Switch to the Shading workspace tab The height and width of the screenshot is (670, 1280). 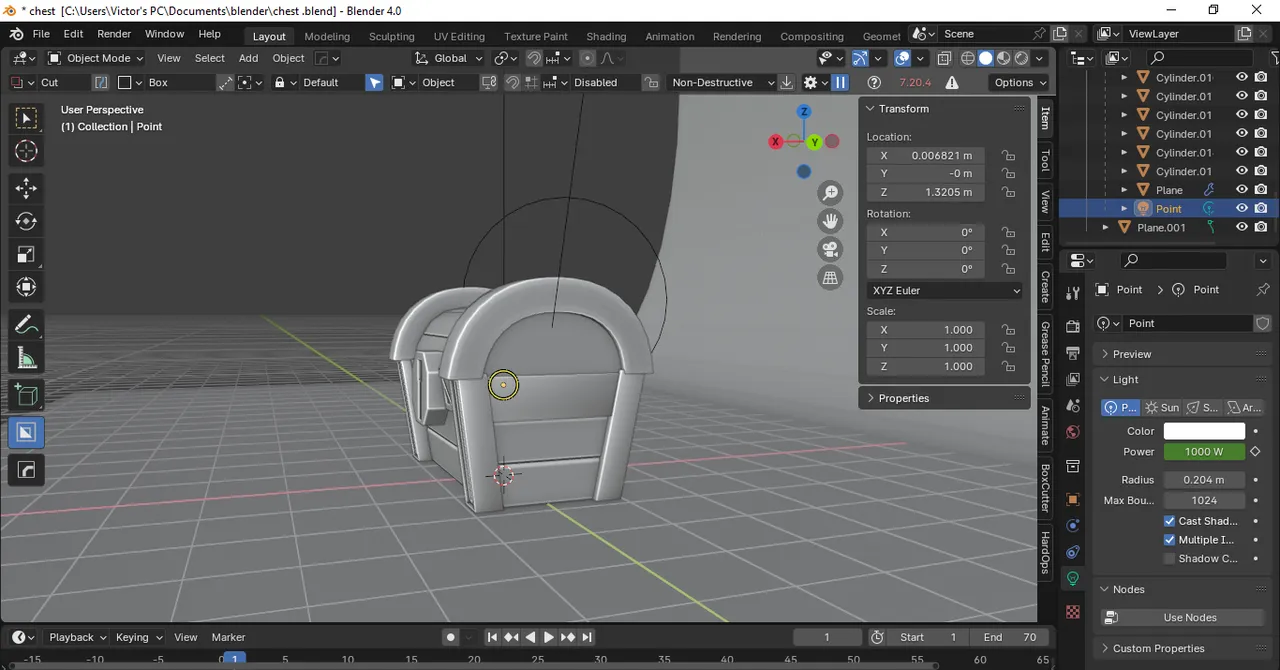point(606,36)
